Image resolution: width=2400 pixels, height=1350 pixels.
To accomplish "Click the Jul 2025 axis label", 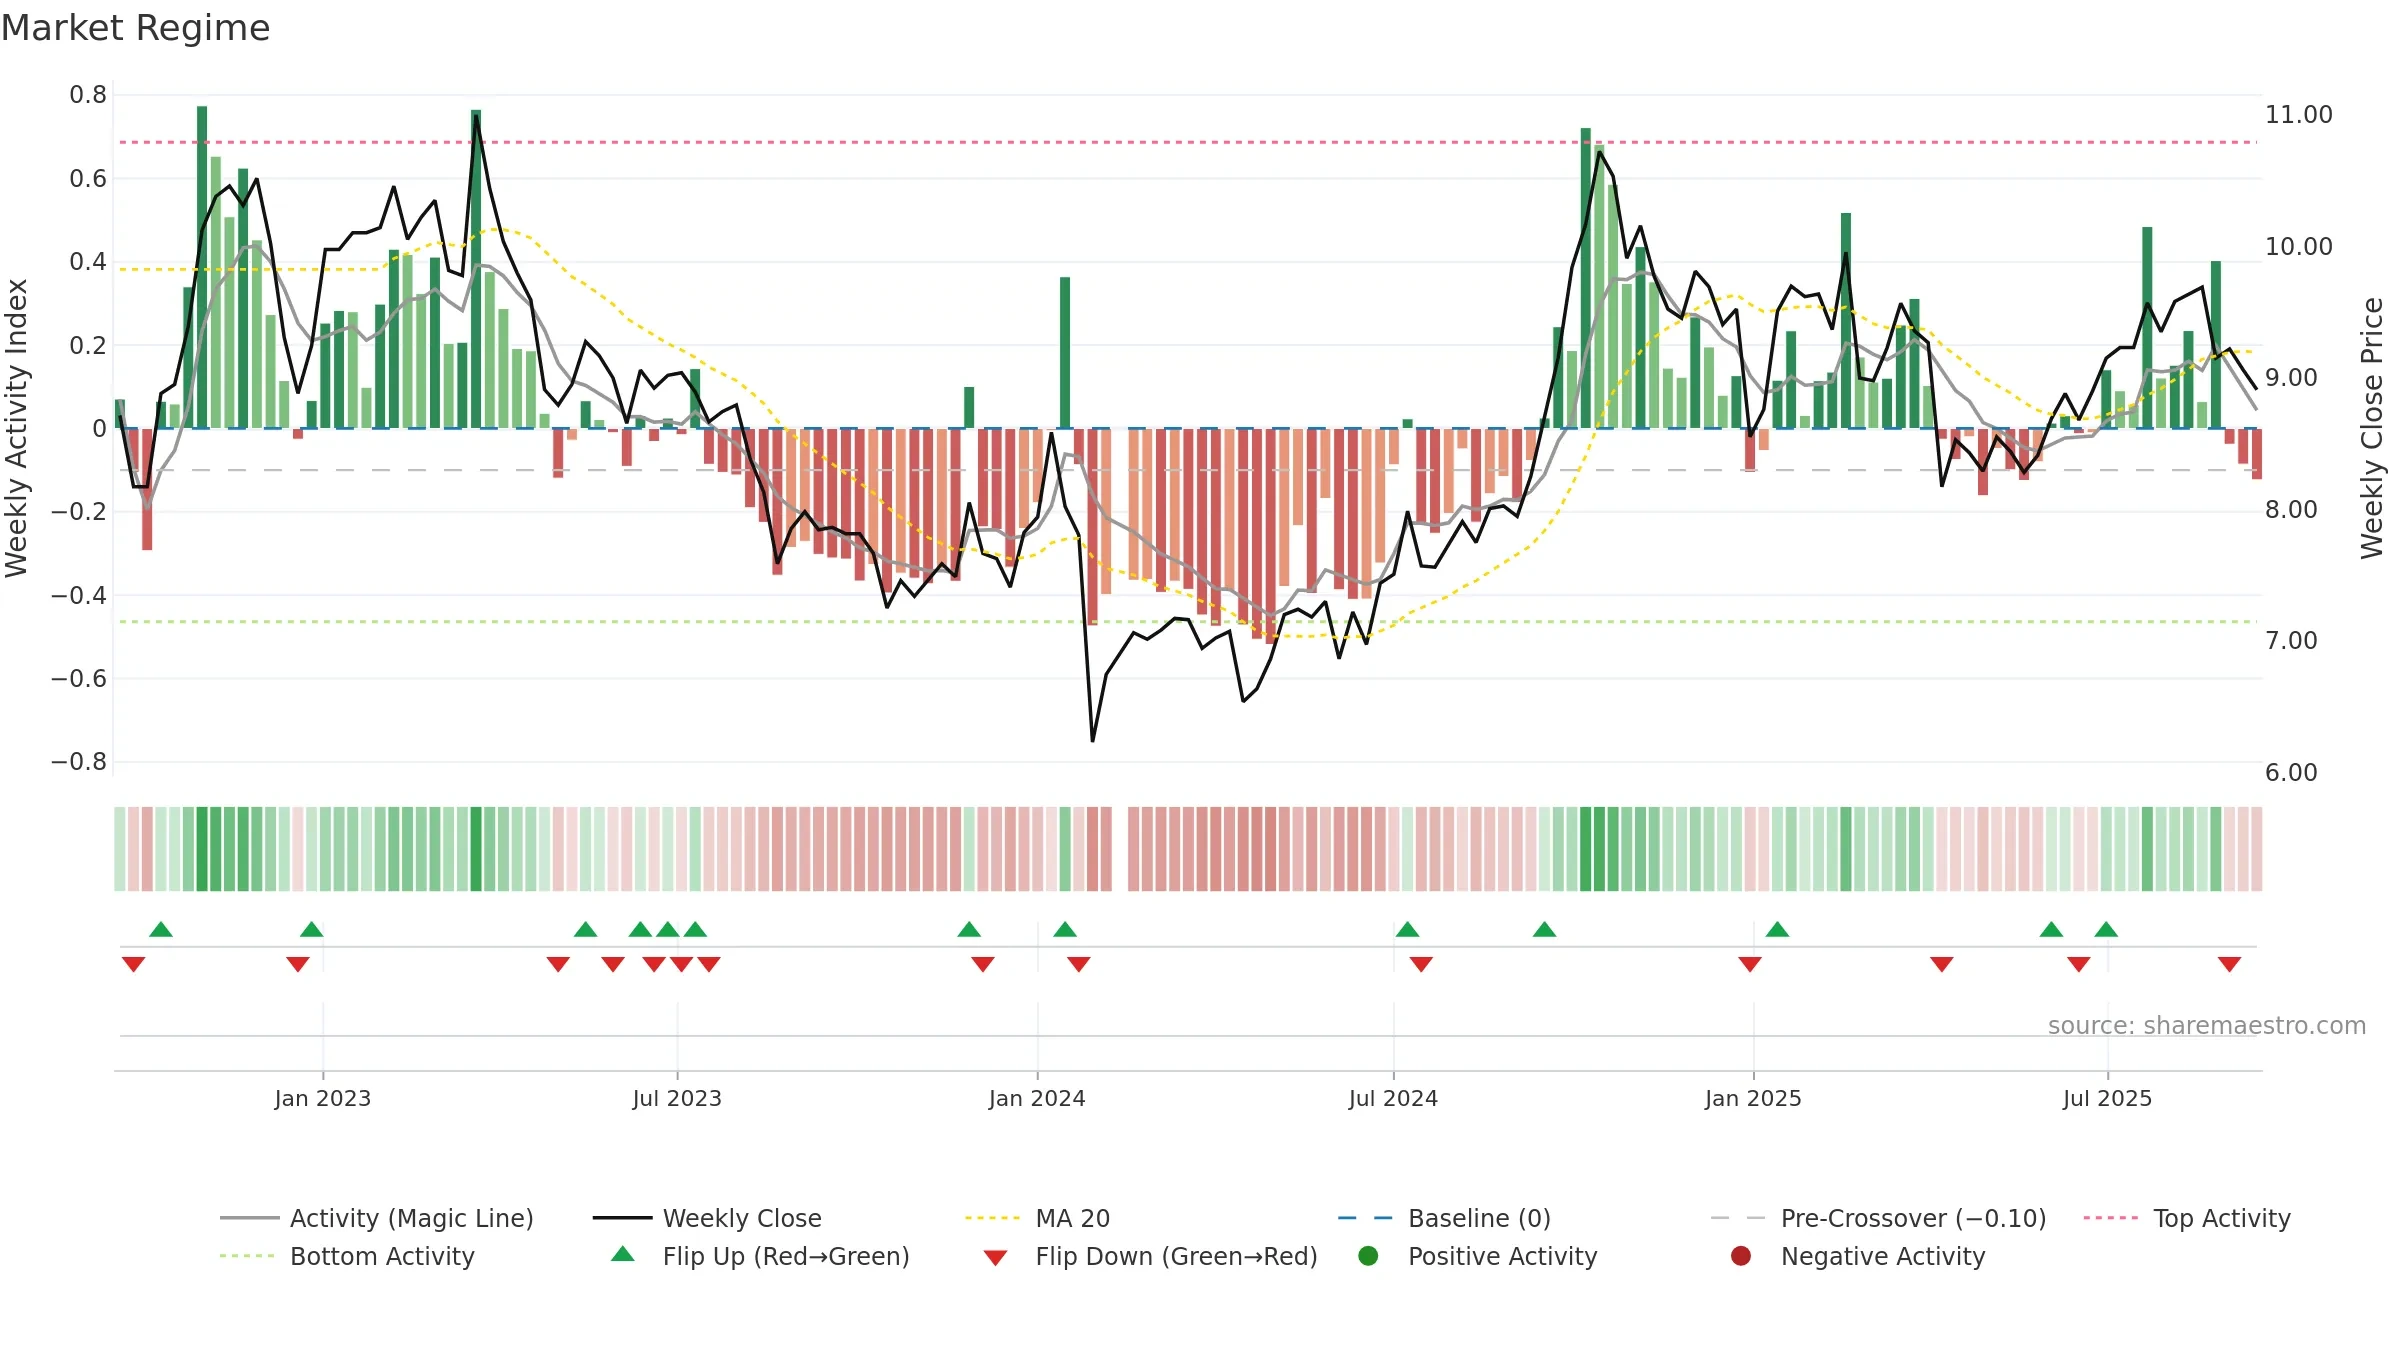I will click(2107, 1098).
